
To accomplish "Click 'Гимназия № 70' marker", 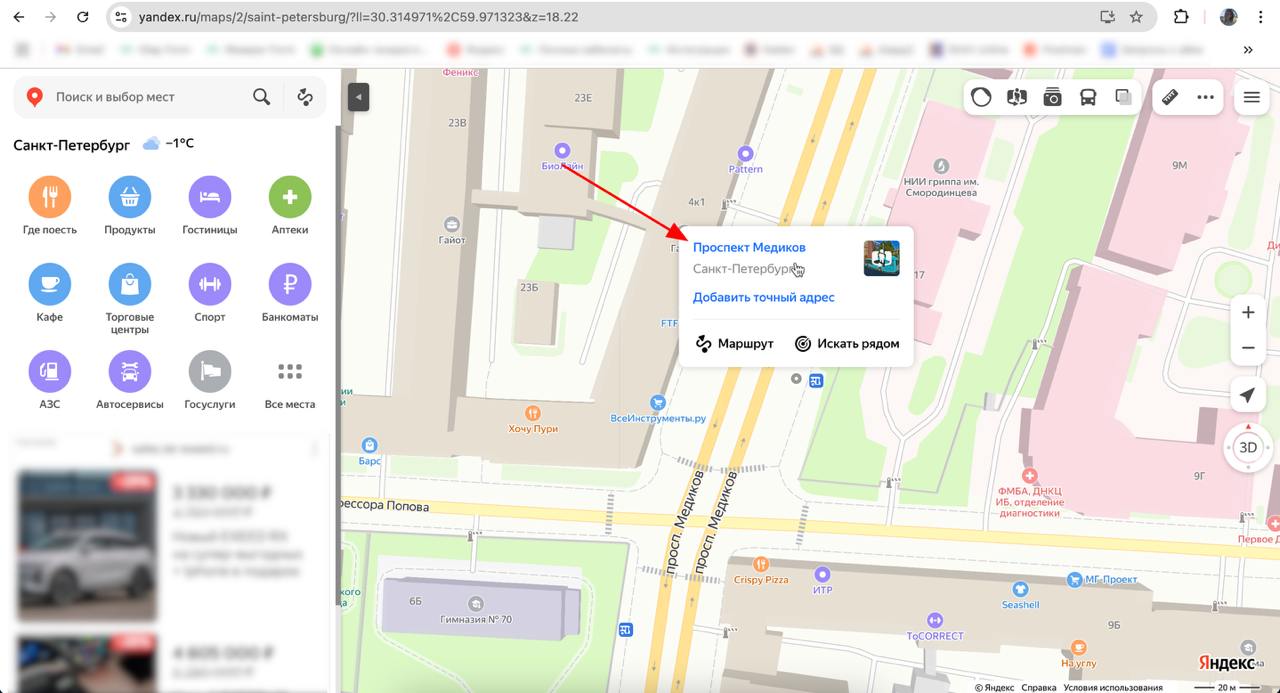I will [476, 603].
